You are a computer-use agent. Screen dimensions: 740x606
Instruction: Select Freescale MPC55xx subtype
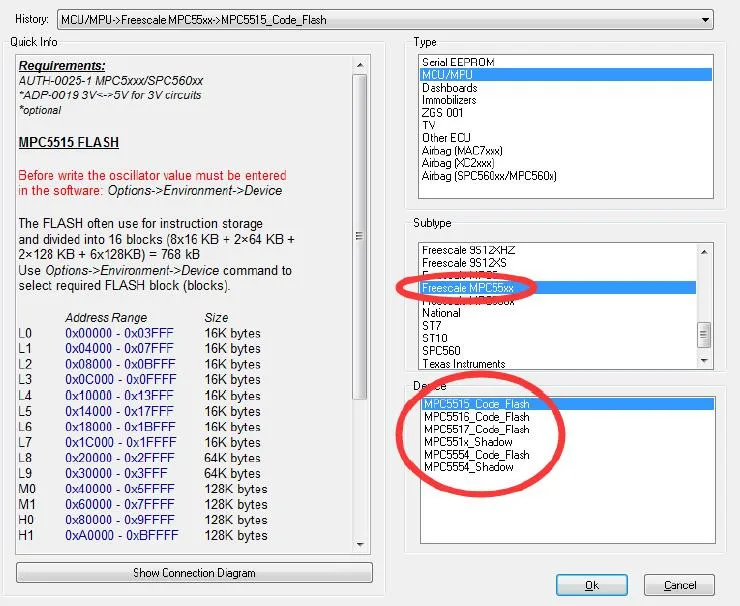click(x=558, y=287)
